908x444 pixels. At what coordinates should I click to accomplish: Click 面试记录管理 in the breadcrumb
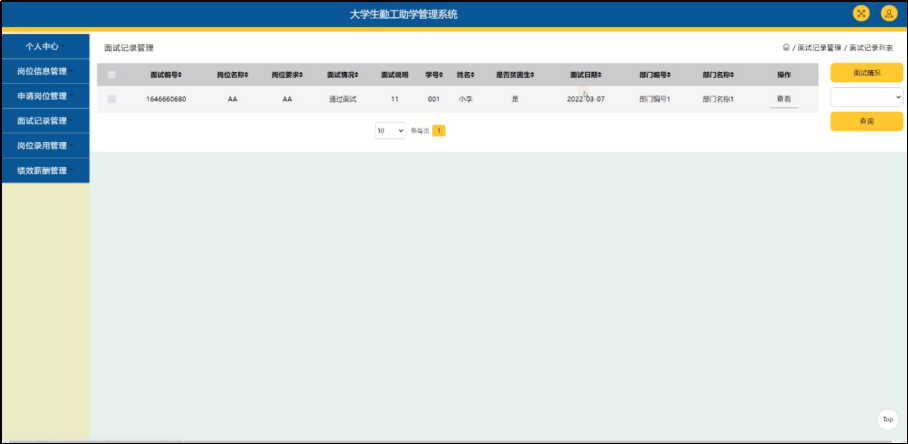click(x=819, y=48)
